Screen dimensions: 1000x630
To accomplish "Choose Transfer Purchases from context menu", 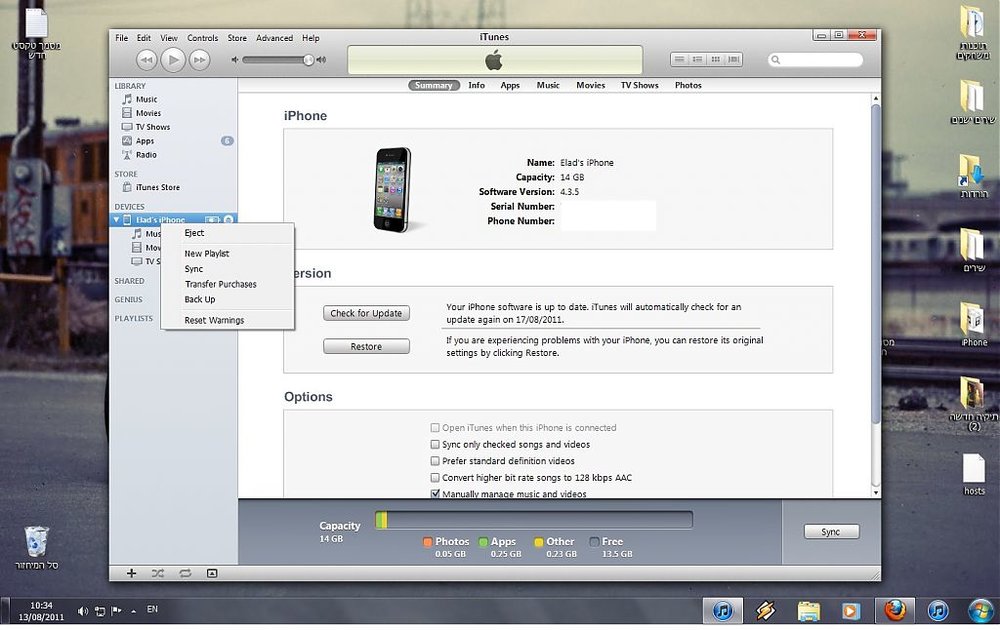I will pyautogui.click(x=221, y=284).
